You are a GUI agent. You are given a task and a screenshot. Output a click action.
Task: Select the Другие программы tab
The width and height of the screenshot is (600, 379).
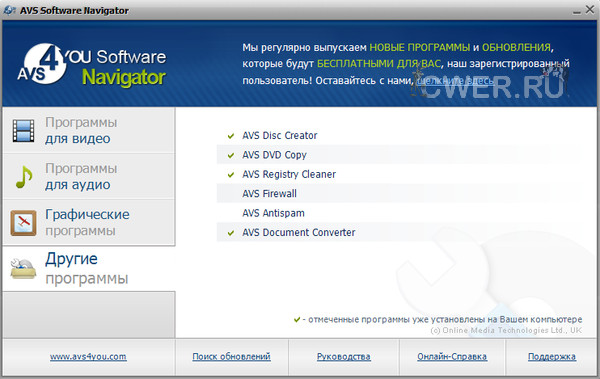pyautogui.click(x=89, y=268)
